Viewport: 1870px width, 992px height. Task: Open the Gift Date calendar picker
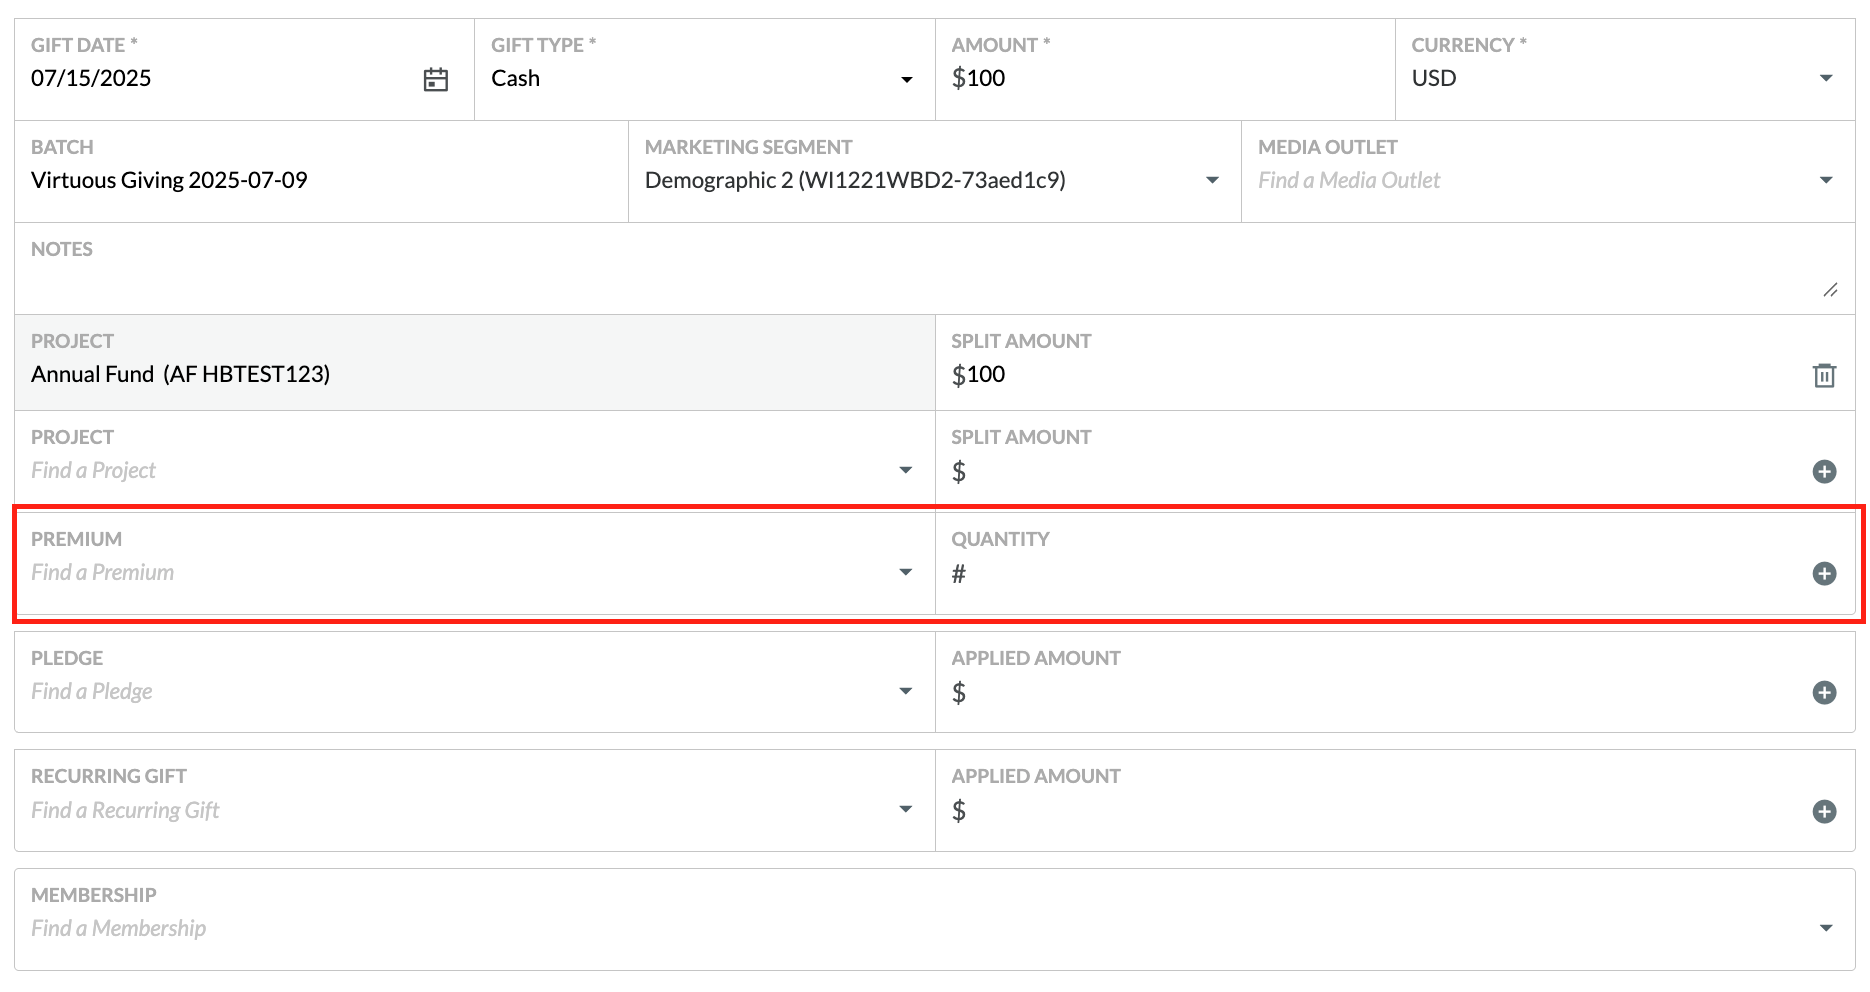click(x=436, y=79)
